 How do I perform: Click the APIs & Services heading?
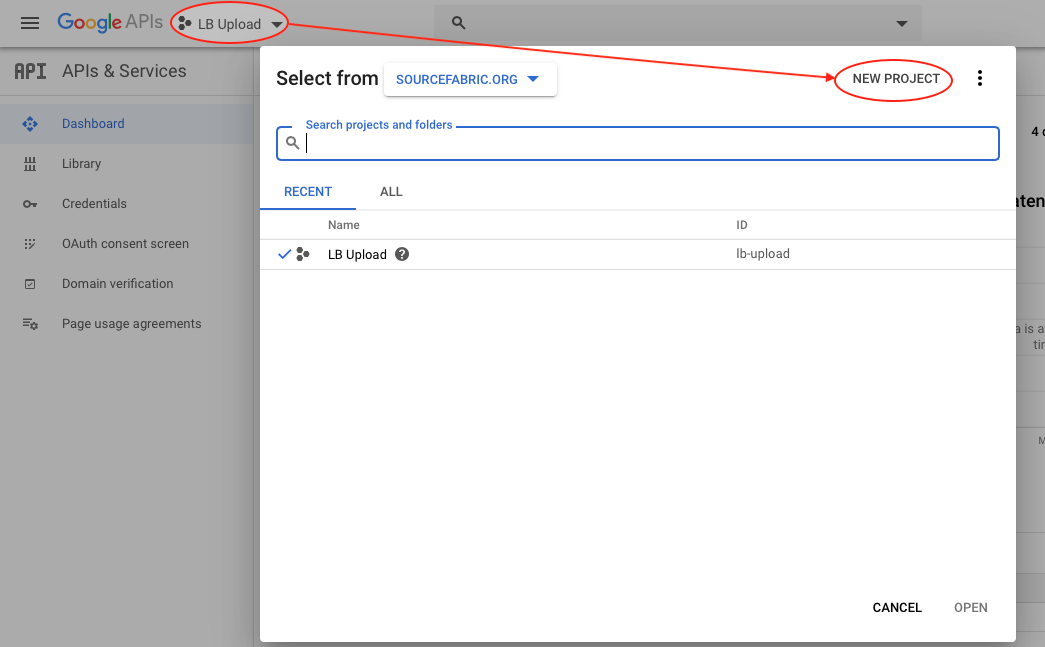tap(124, 71)
